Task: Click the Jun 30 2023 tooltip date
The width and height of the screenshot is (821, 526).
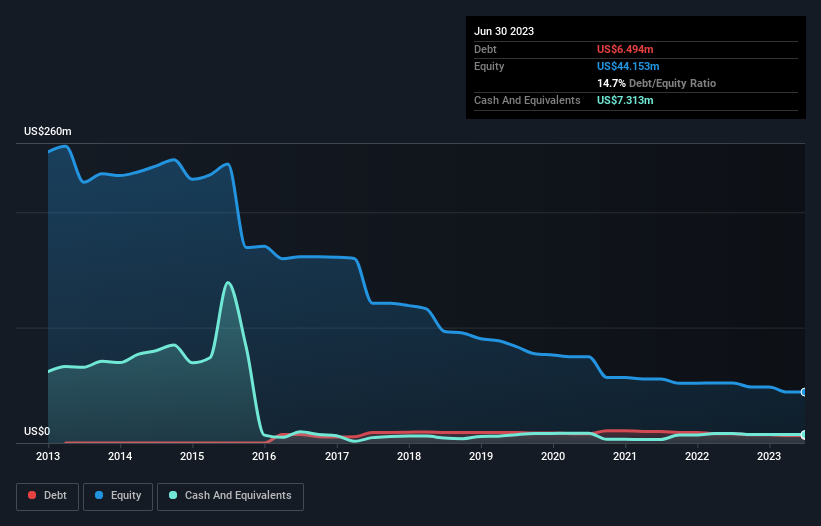Action: [504, 31]
